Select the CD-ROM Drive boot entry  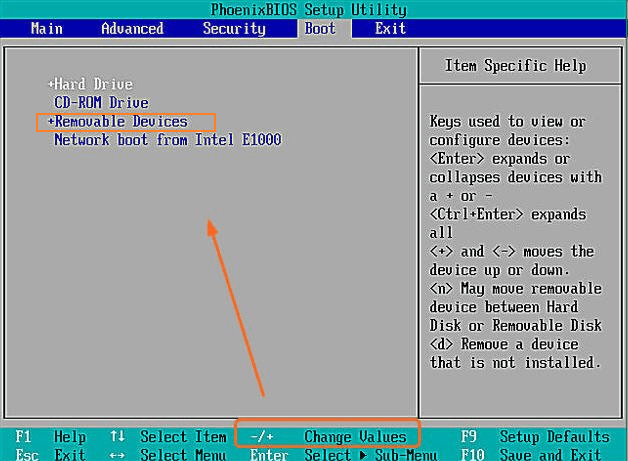(x=101, y=103)
